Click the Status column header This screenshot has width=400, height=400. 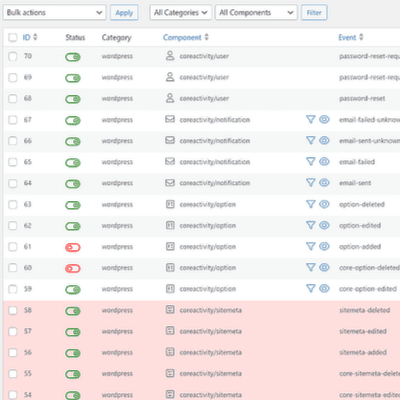click(x=75, y=37)
